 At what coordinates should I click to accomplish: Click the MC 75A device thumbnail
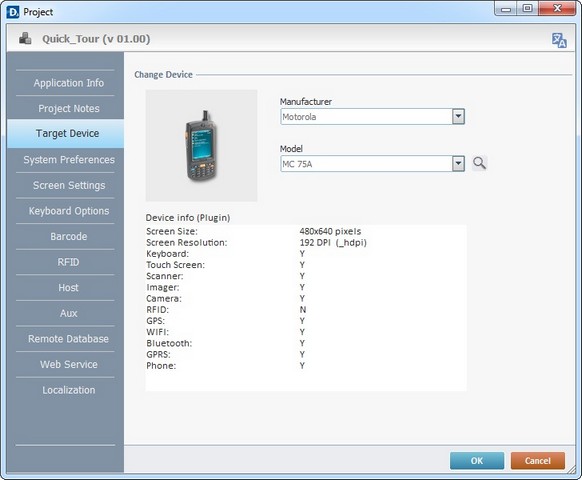point(202,146)
